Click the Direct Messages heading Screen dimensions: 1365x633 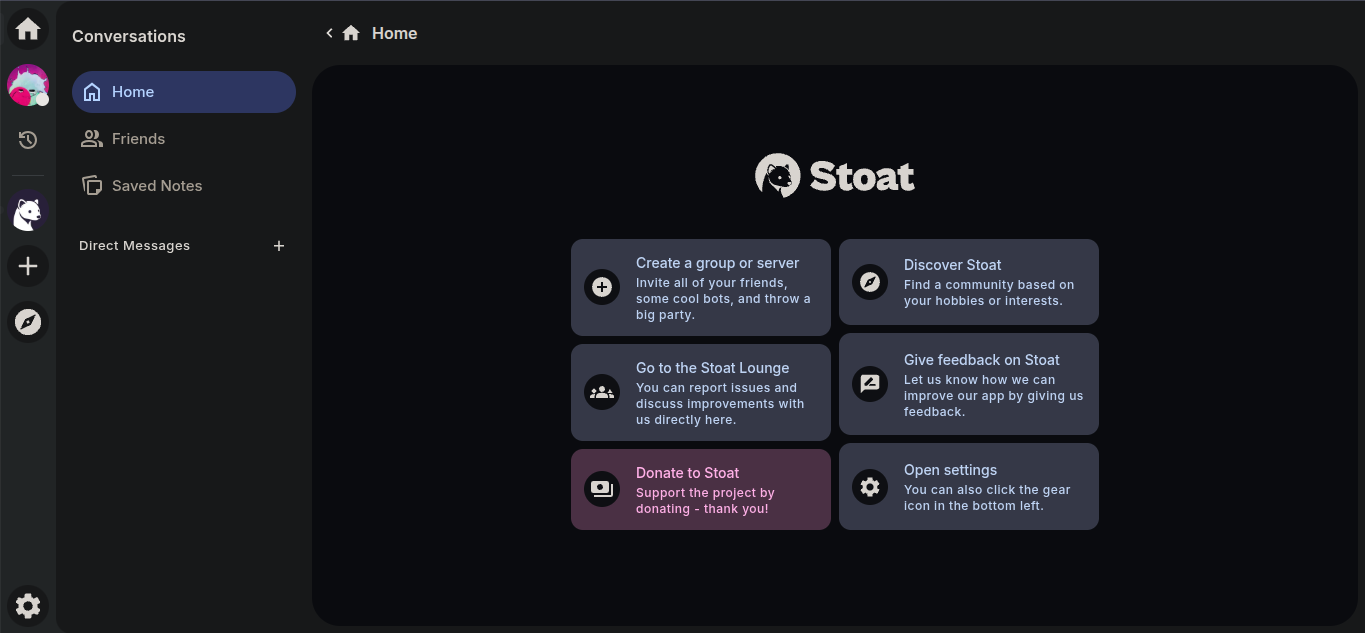(134, 246)
